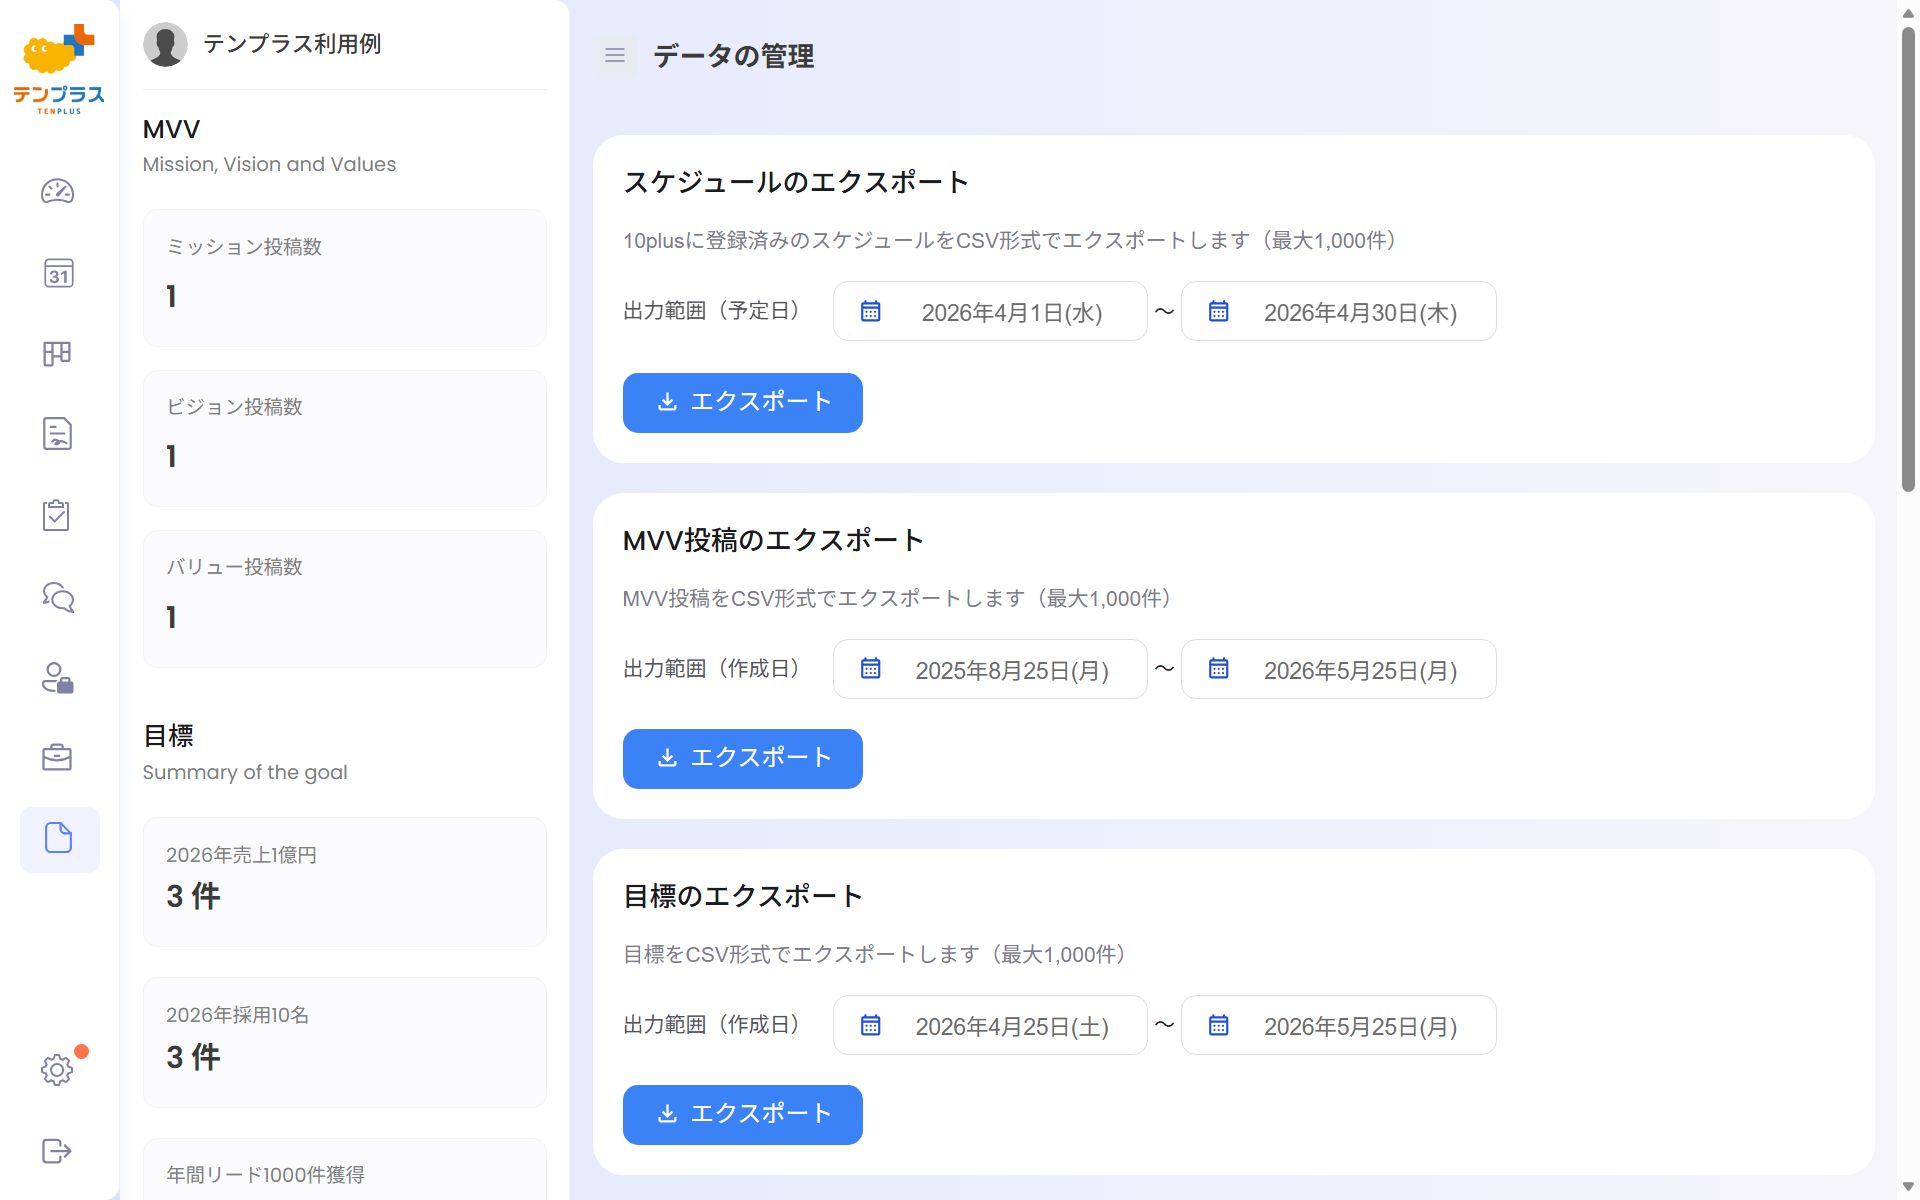The height and width of the screenshot is (1200, 1920).
Task: Toggle the hamburger menu beside データの管理
Action: click(615, 56)
